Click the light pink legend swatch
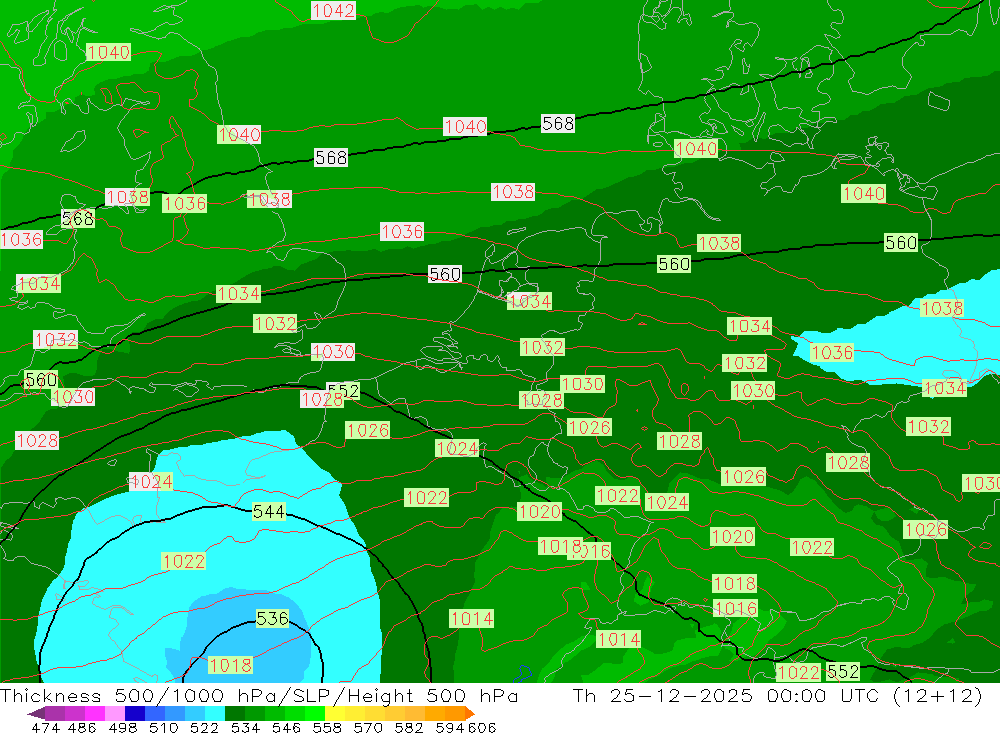Viewport: 1000px width, 733px height. (x=115, y=713)
